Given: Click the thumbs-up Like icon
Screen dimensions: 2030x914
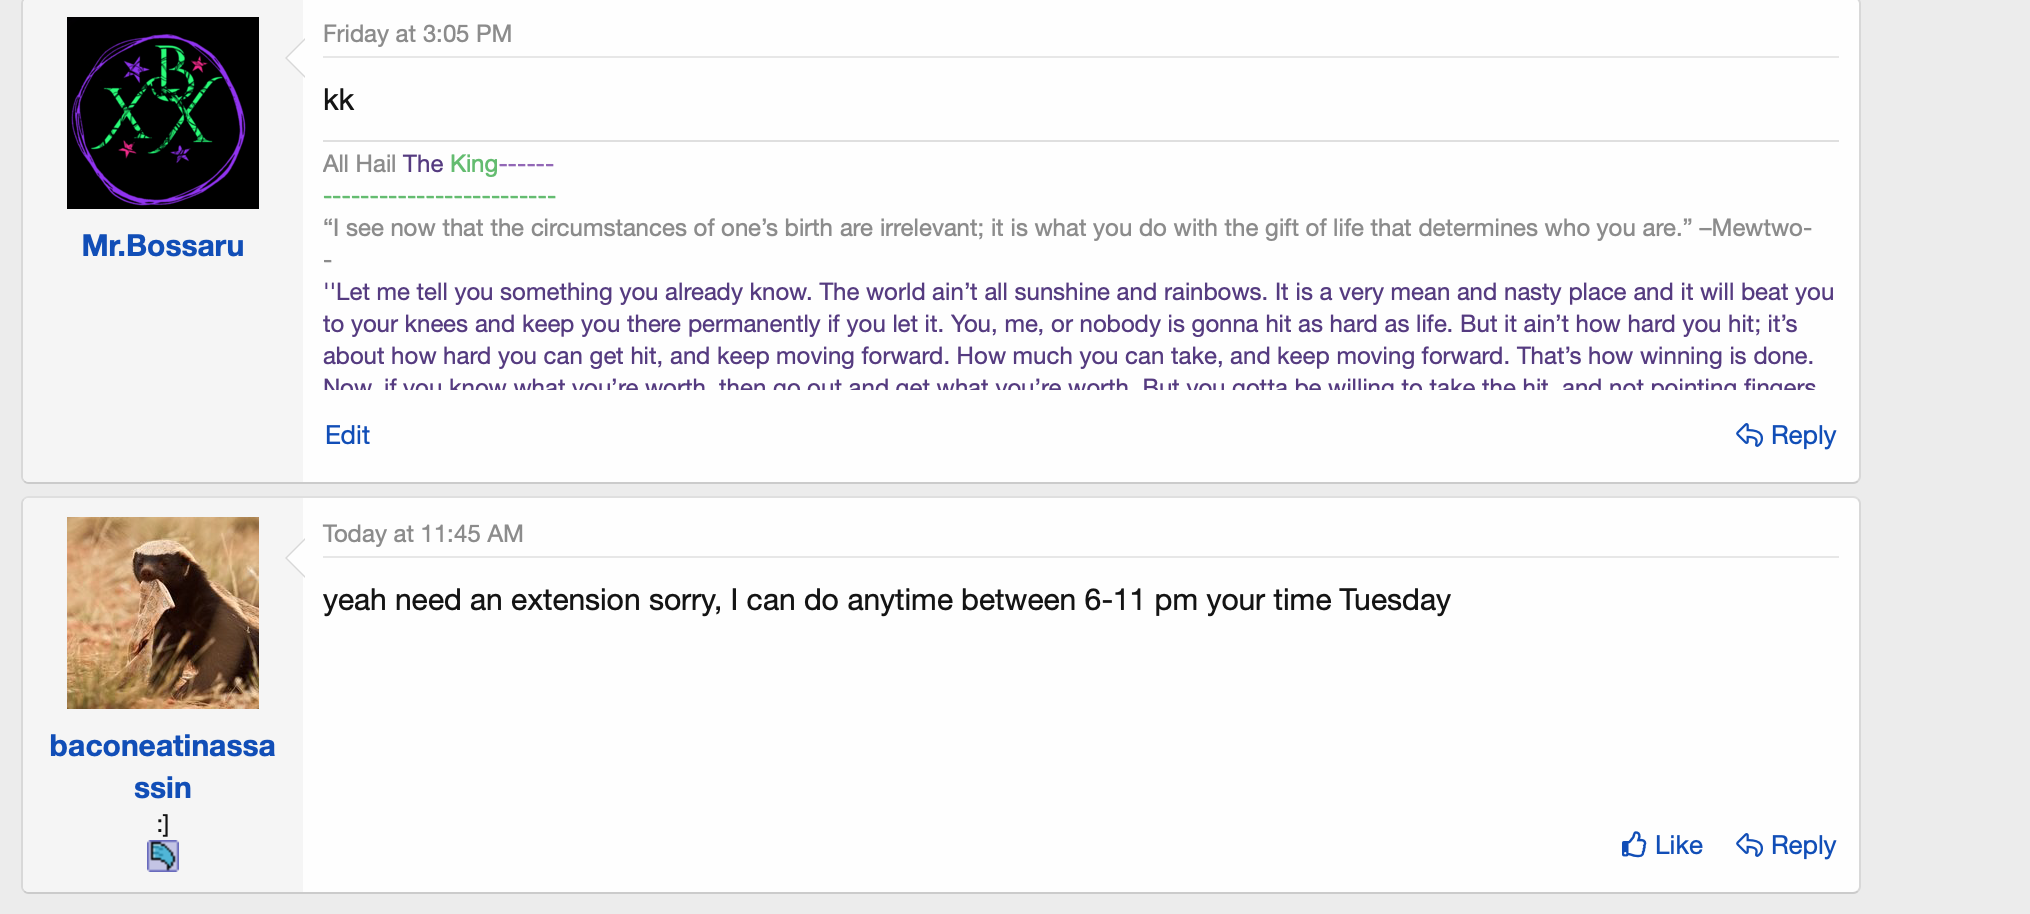Looking at the screenshot, I should (x=1634, y=845).
